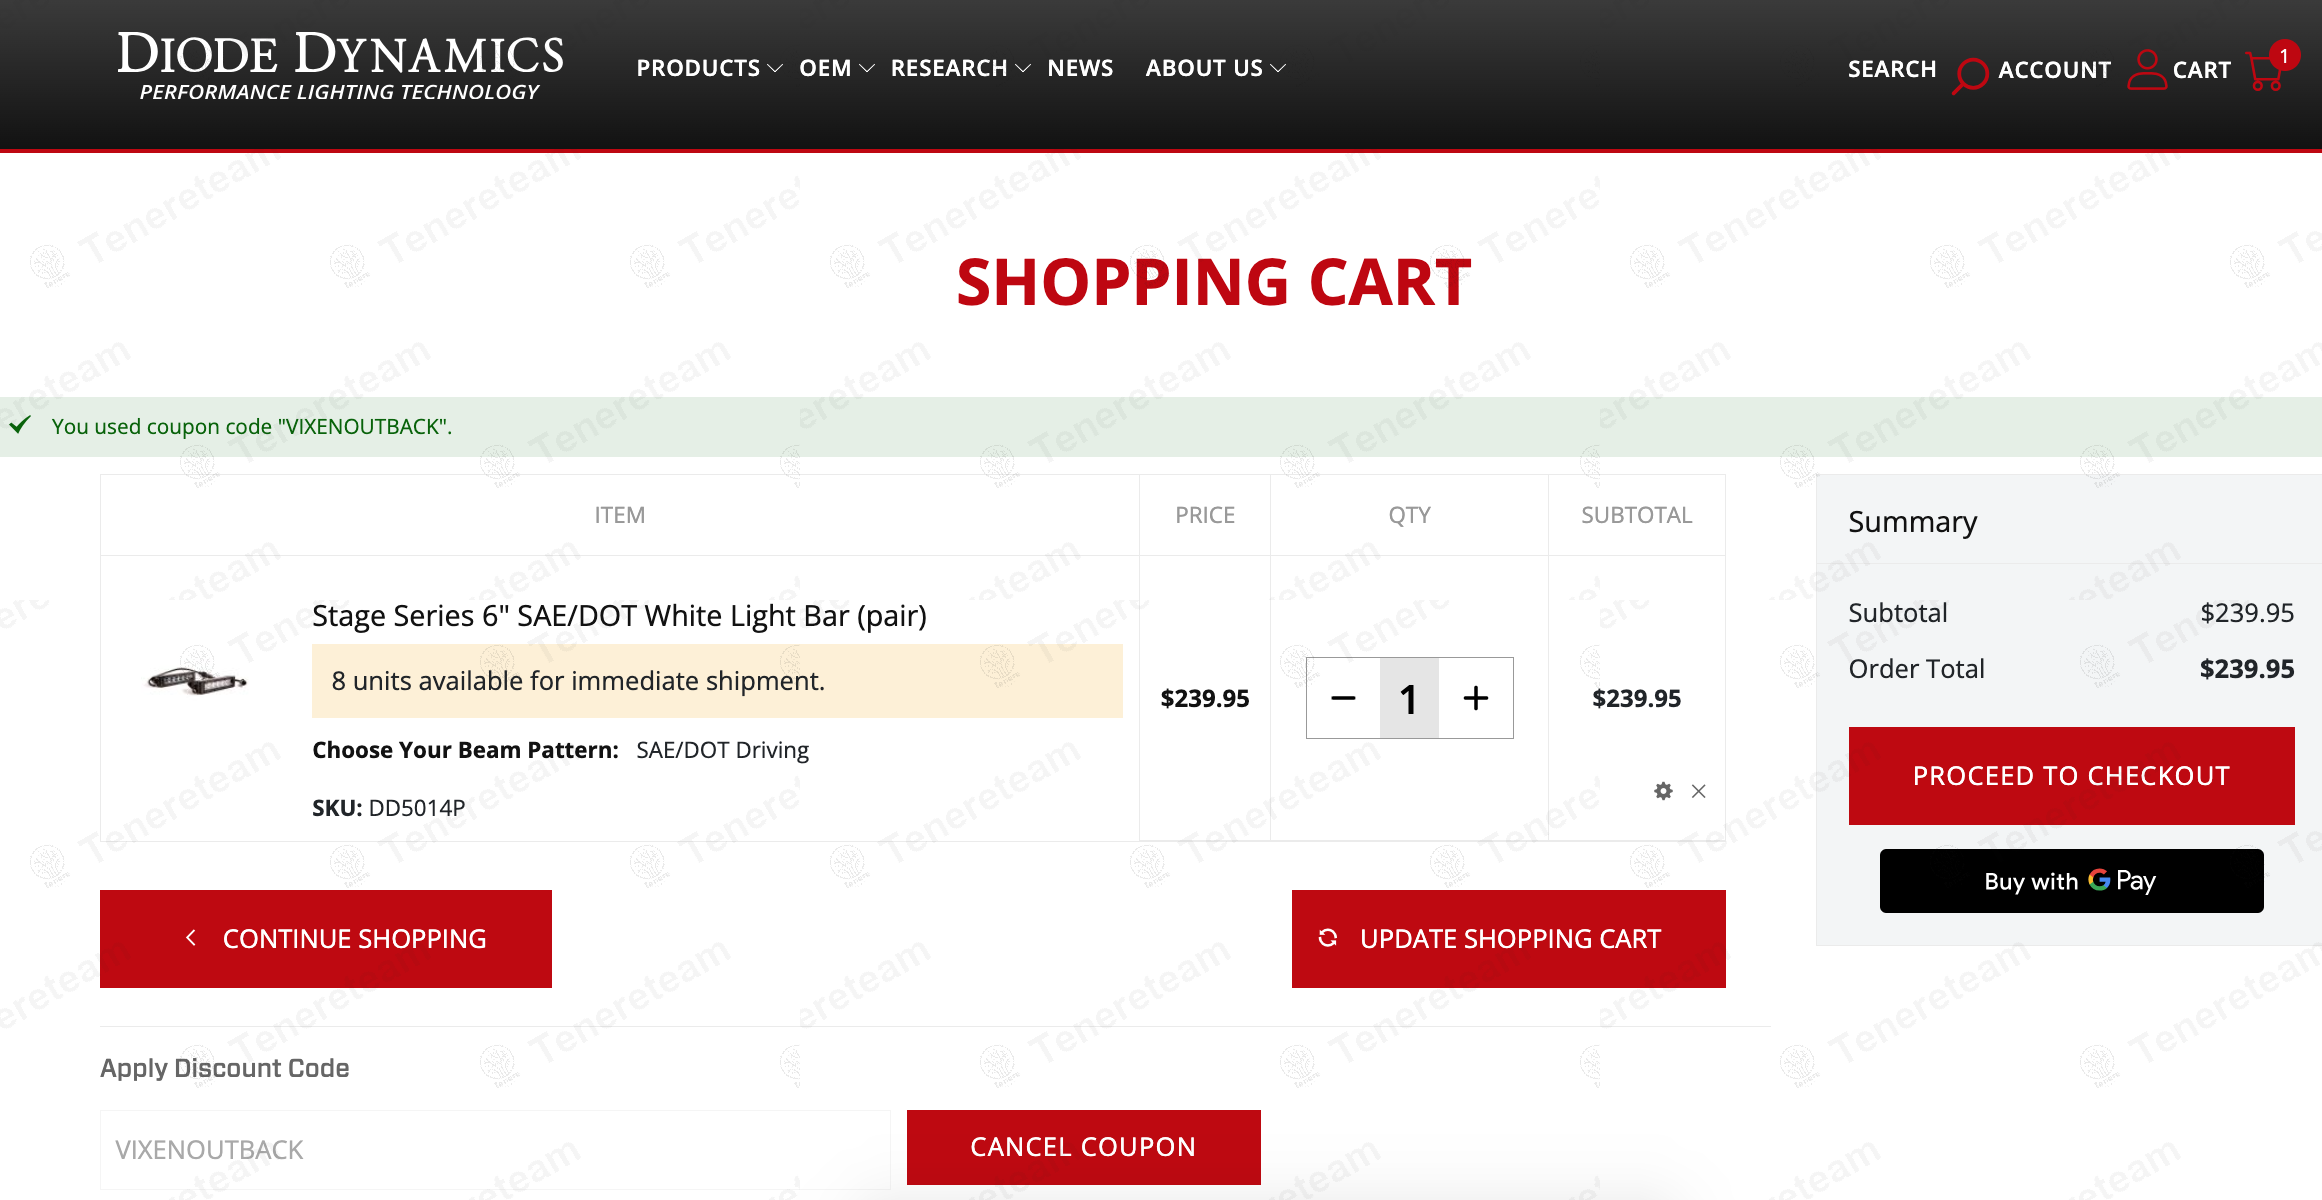2322x1200 pixels.
Task: Click Buy with G Pay button
Action: [x=2071, y=881]
